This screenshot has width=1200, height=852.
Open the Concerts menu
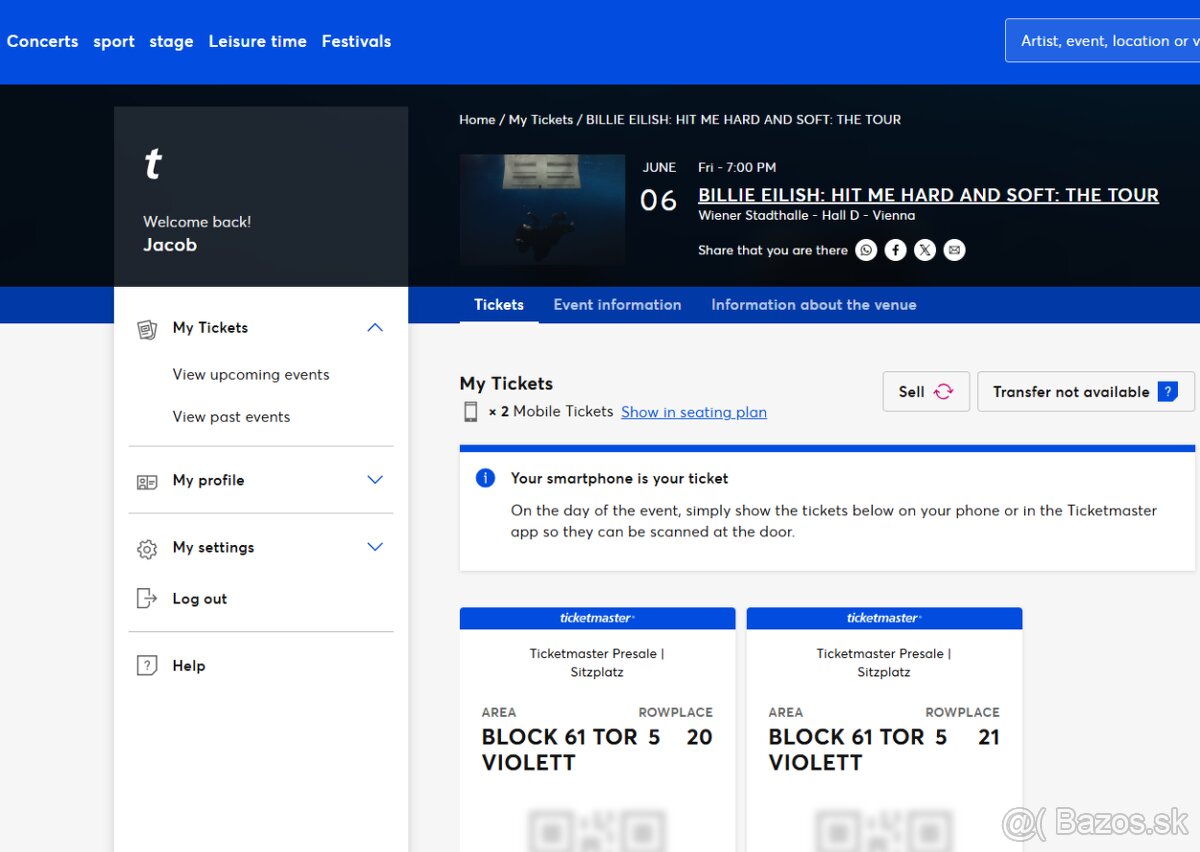point(42,41)
